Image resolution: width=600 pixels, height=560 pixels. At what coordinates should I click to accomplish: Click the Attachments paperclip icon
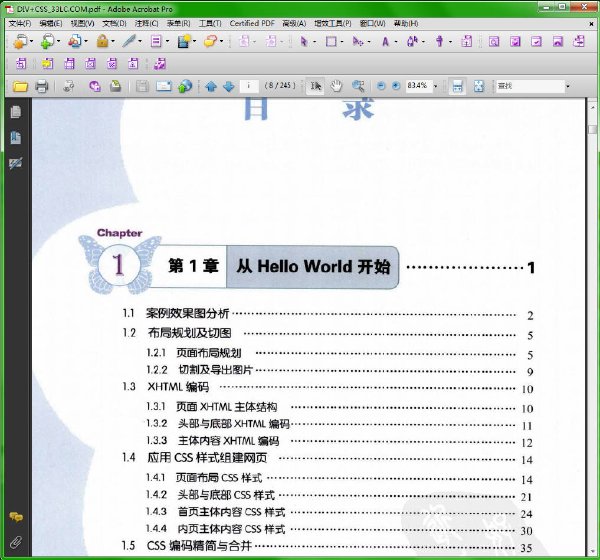tap(16, 542)
